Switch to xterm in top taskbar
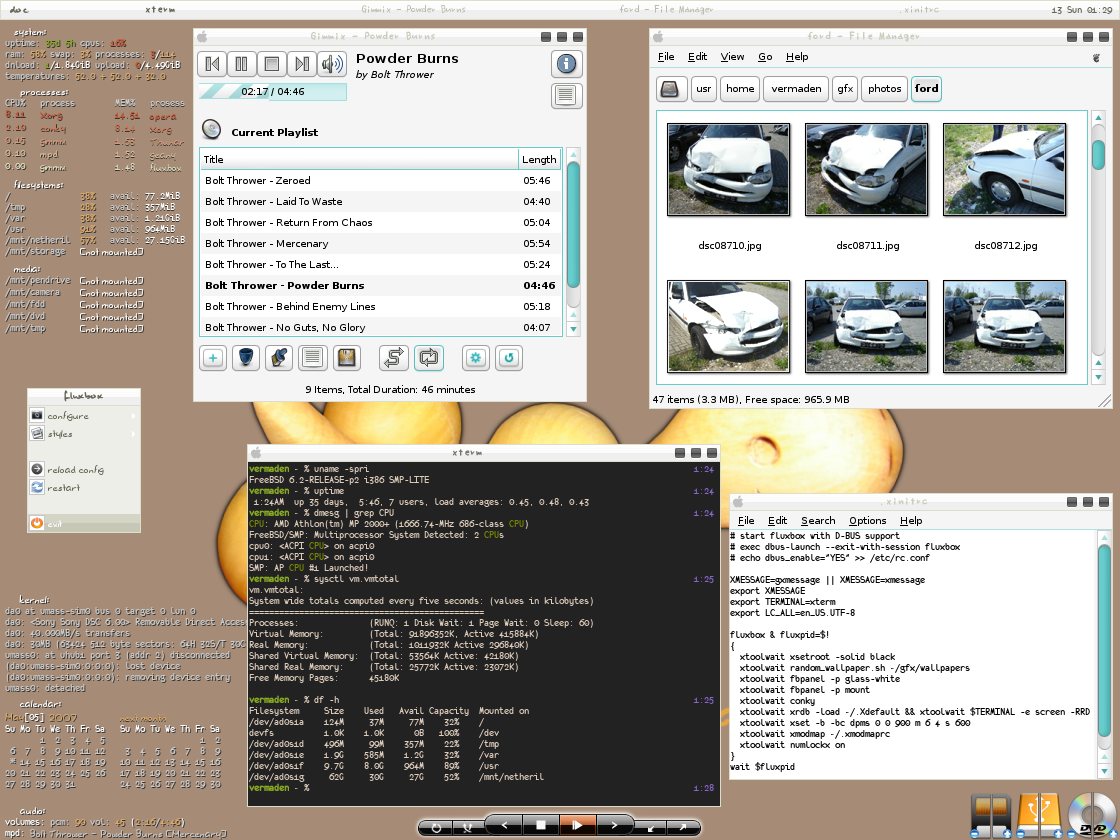This screenshot has height=840, width=1120. click(x=160, y=9)
